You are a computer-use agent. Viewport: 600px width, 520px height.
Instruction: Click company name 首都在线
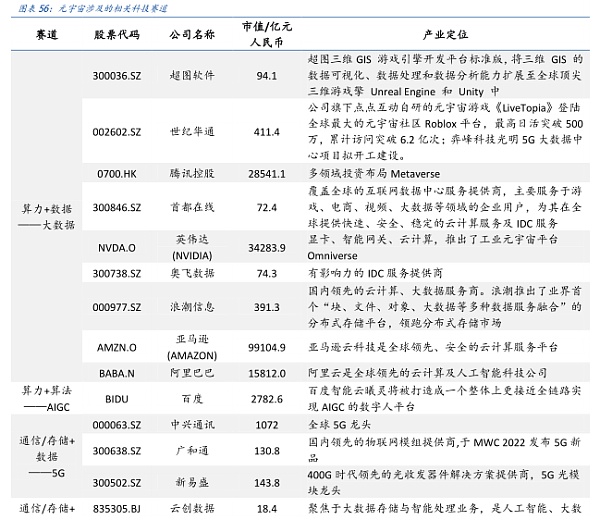pyautogui.click(x=192, y=207)
